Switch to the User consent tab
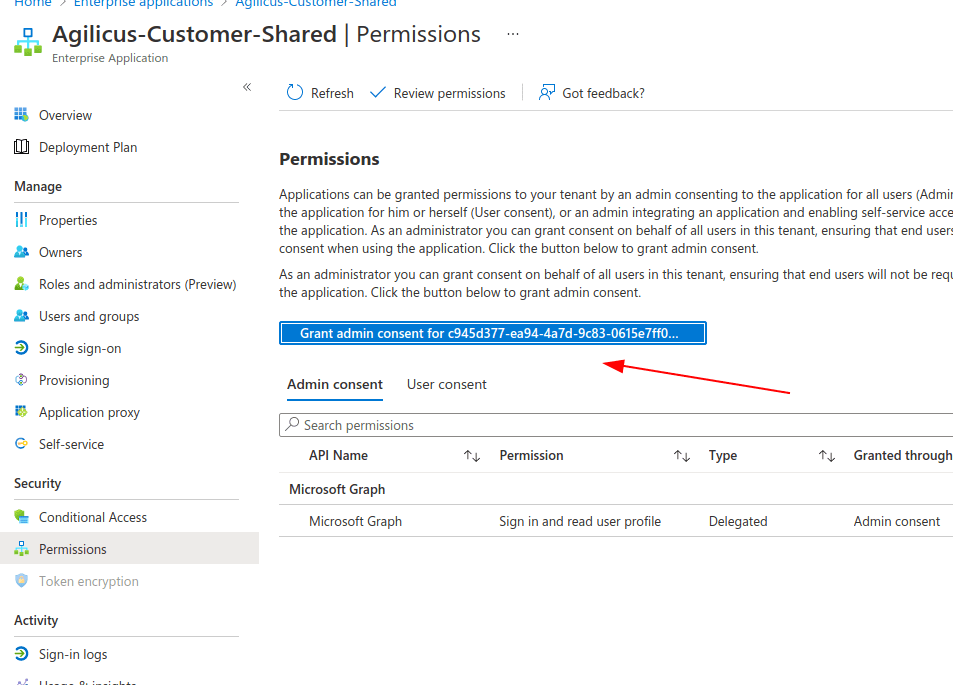Screen dimensions: 953x685 pos(447,385)
